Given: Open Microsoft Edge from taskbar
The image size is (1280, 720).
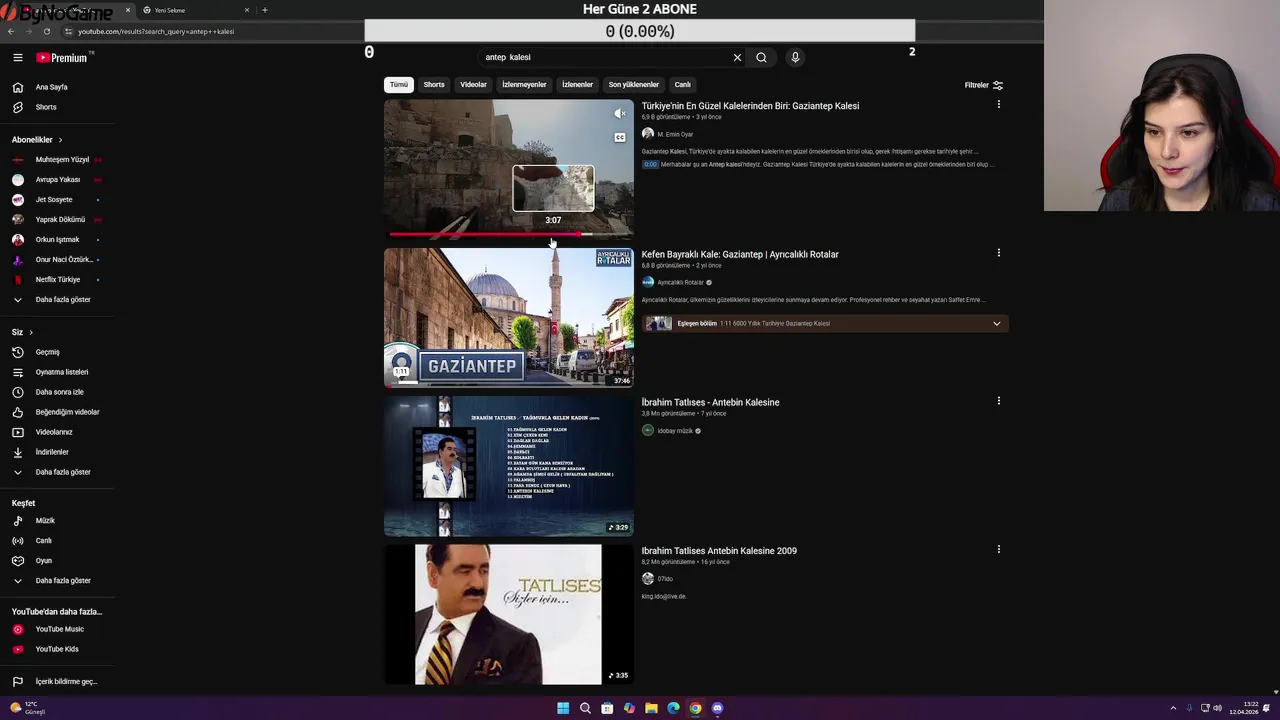Looking at the screenshot, I should pos(673,708).
